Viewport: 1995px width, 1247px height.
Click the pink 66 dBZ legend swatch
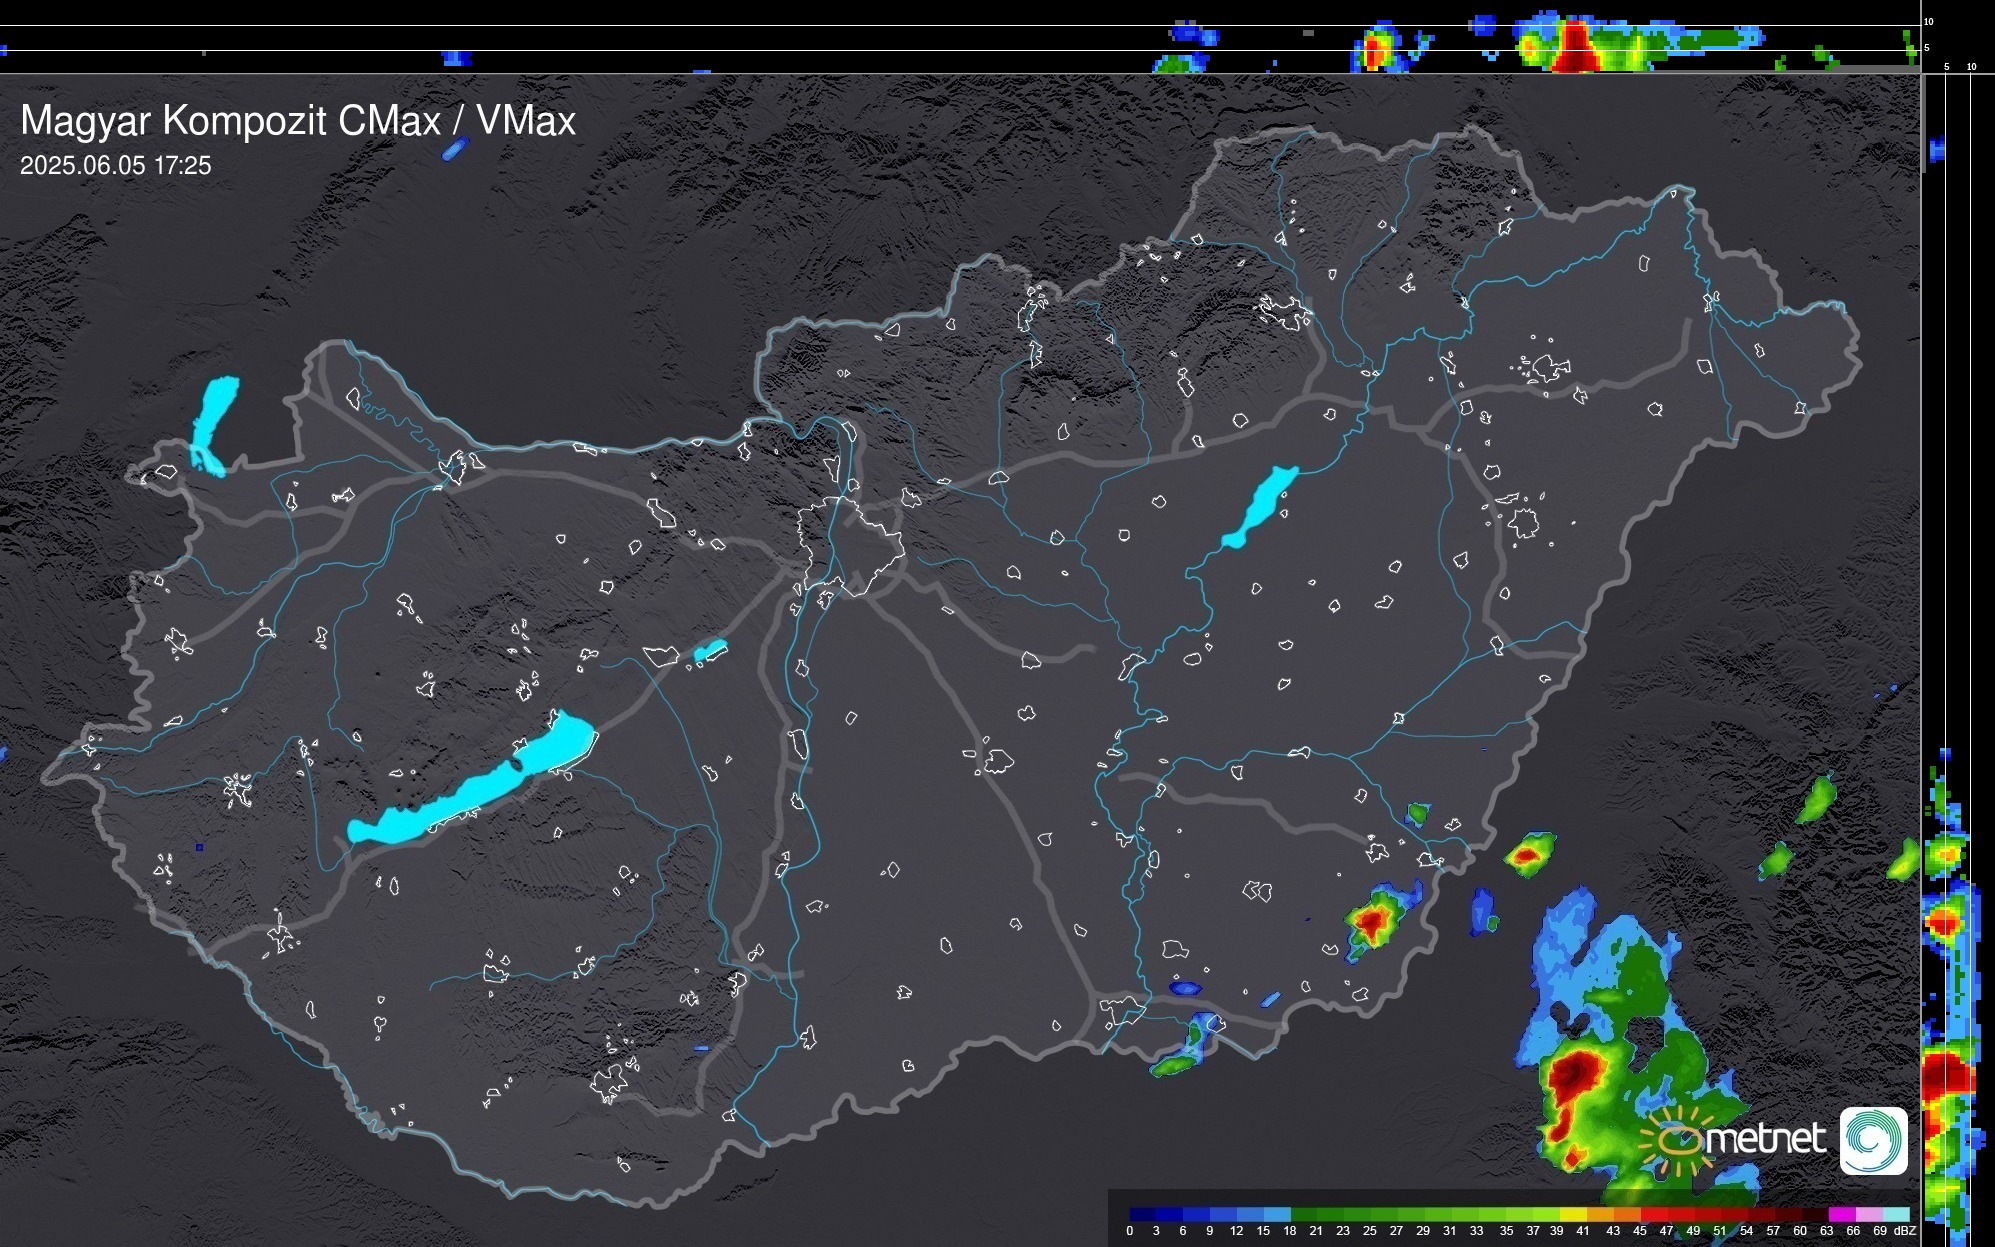pos(1867,1214)
